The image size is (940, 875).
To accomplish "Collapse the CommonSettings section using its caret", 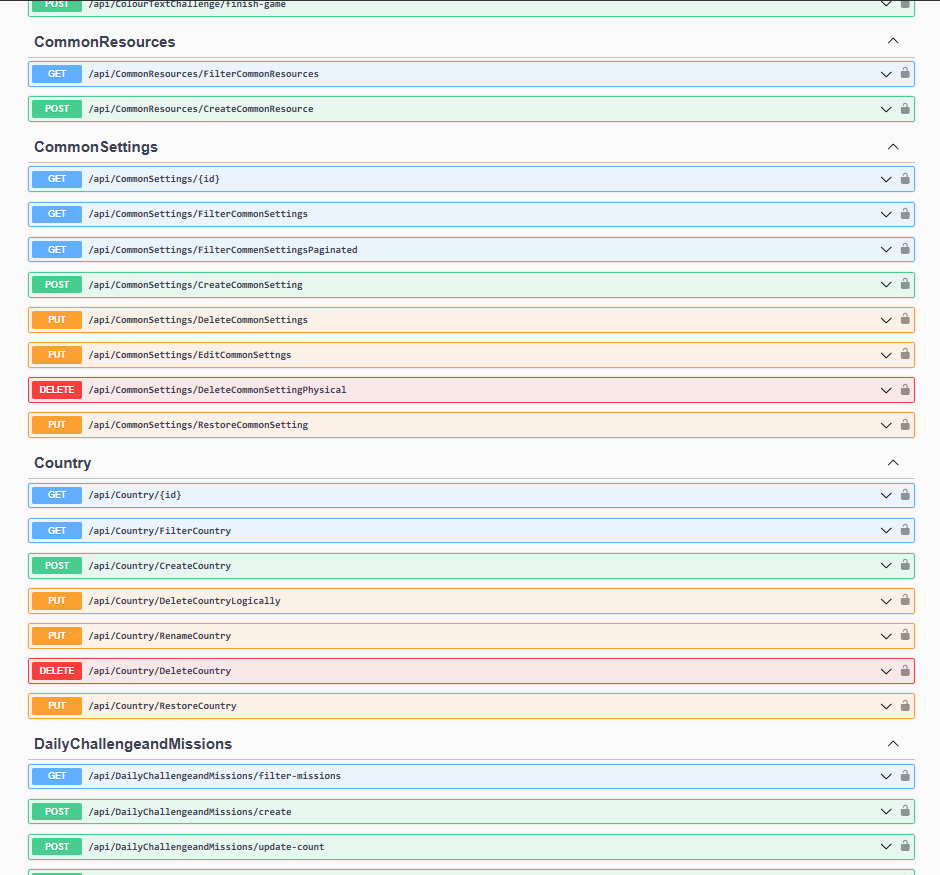I will point(893,146).
